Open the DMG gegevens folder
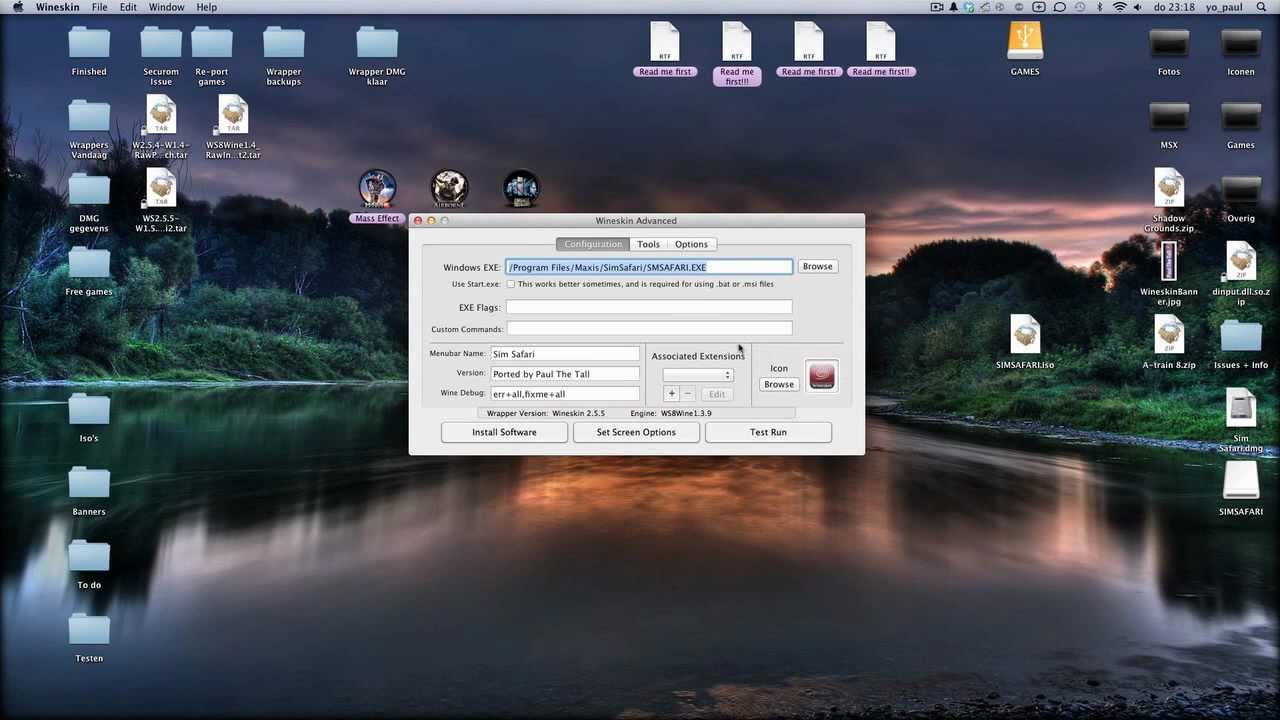 pos(89,190)
